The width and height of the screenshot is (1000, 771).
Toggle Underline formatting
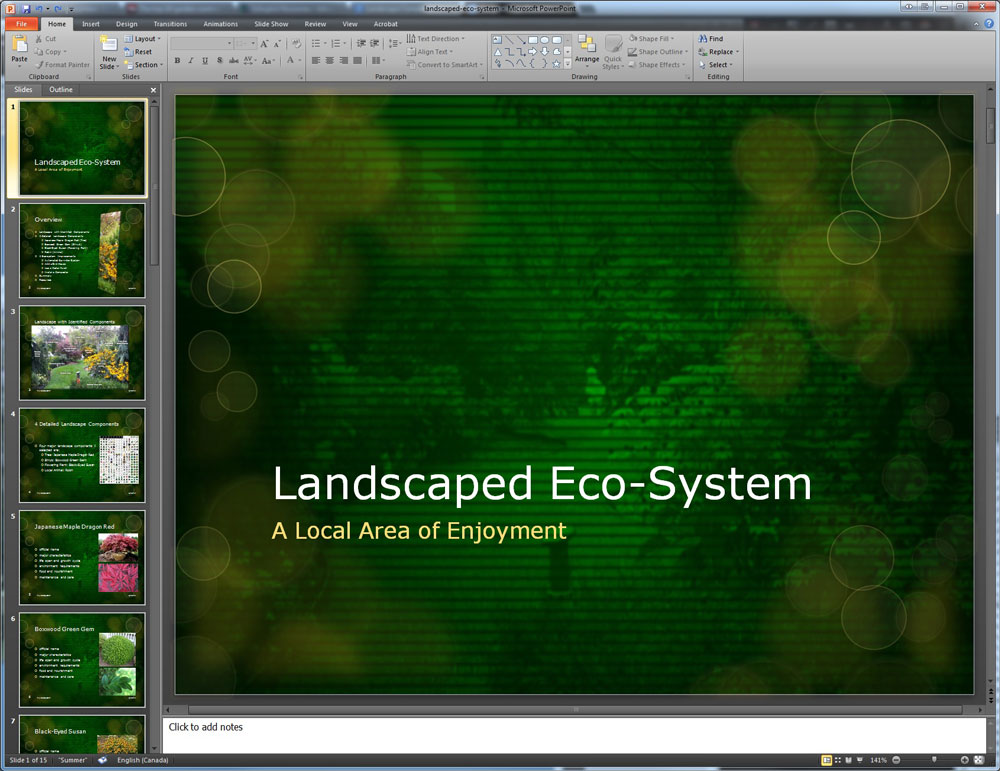tap(205, 61)
